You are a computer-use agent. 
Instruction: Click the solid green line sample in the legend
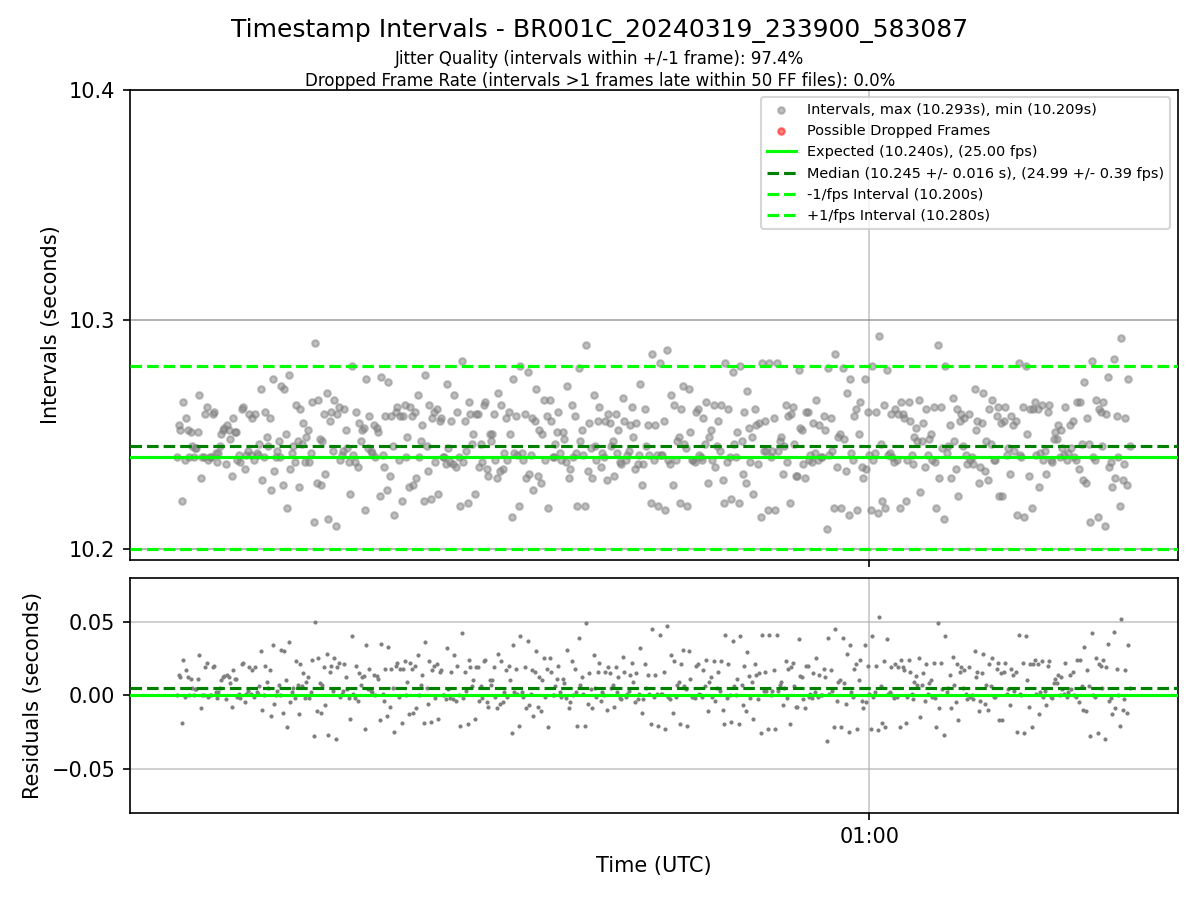point(782,152)
